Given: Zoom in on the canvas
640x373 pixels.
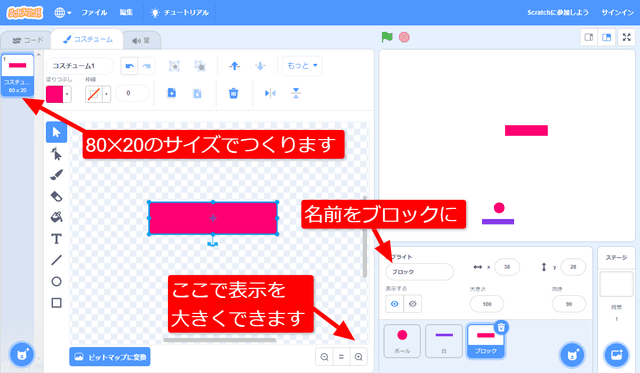Looking at the screenshot, I should (x=358, y=357).
